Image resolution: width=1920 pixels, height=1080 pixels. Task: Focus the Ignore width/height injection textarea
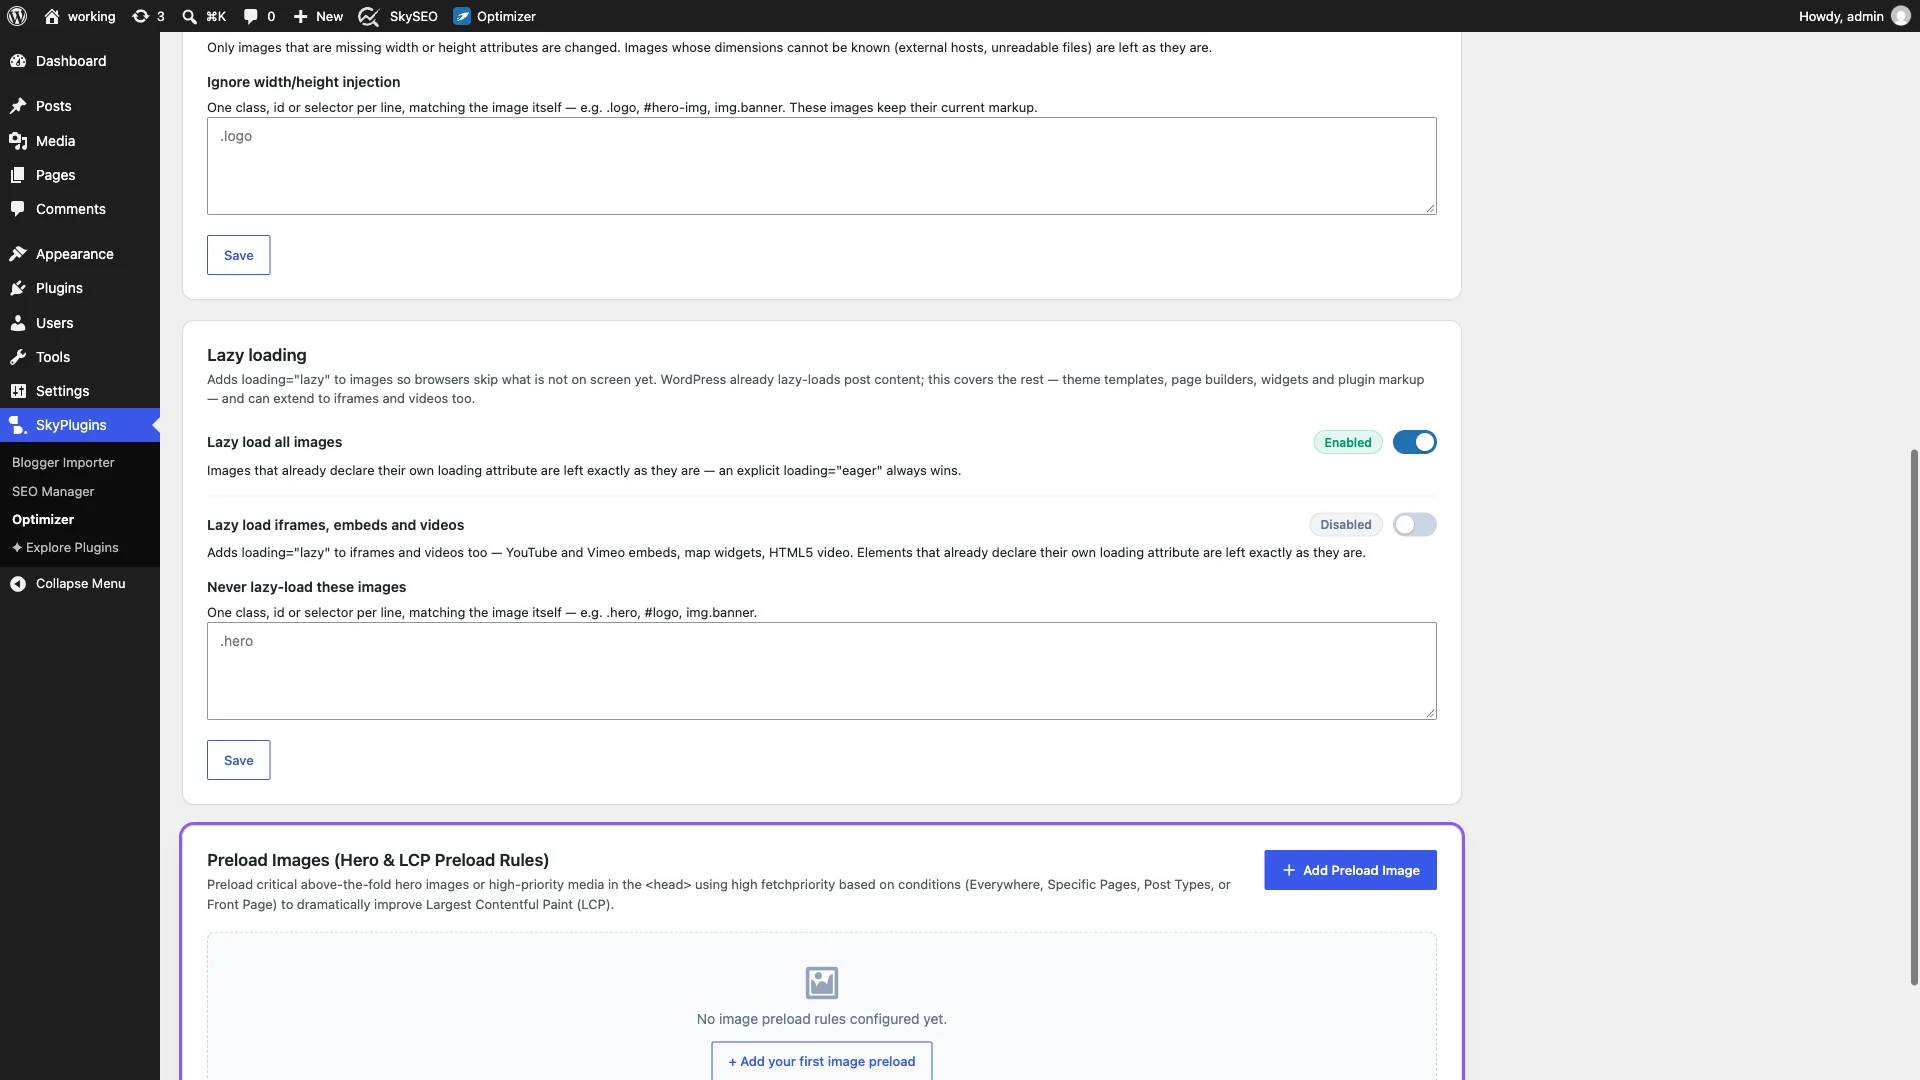pos(822,166)
